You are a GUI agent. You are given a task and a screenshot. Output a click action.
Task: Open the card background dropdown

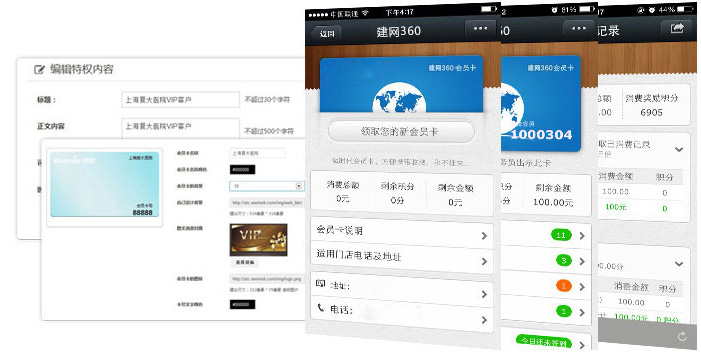tap(267, 186)
